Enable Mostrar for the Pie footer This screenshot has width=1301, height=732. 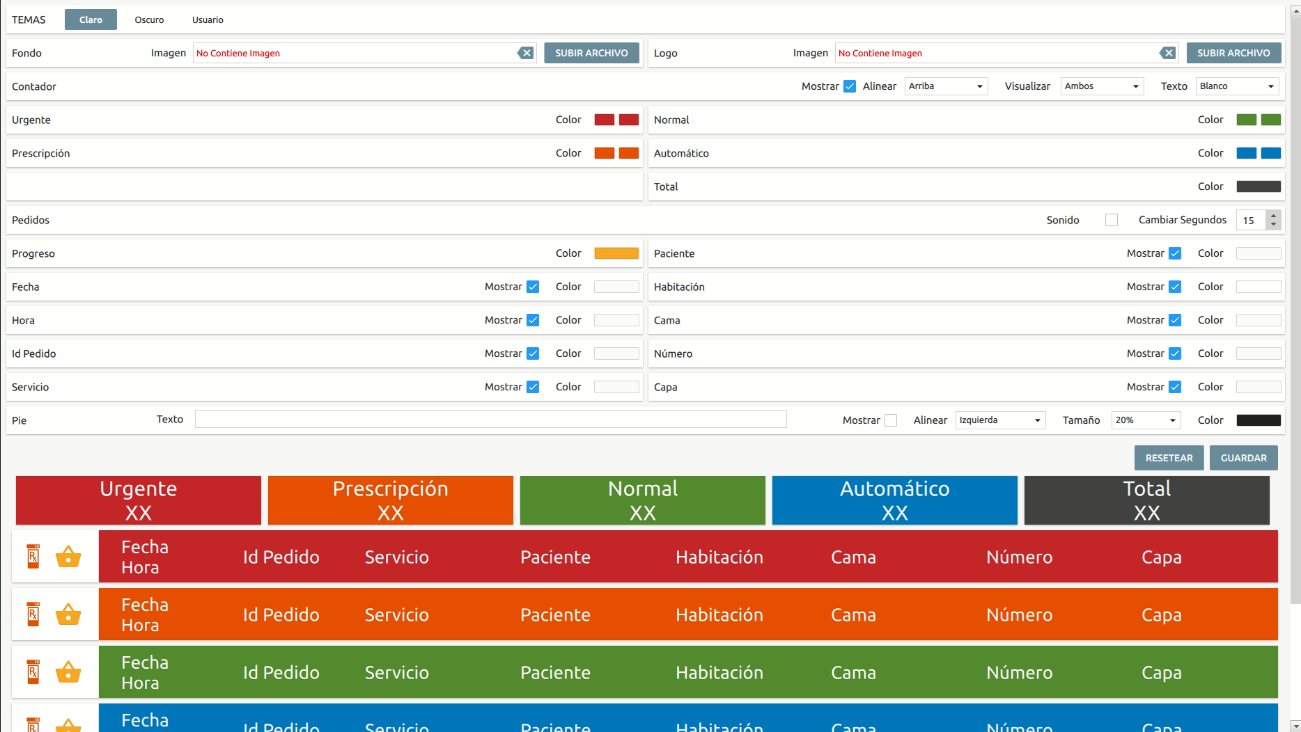[x=892, y=420]
